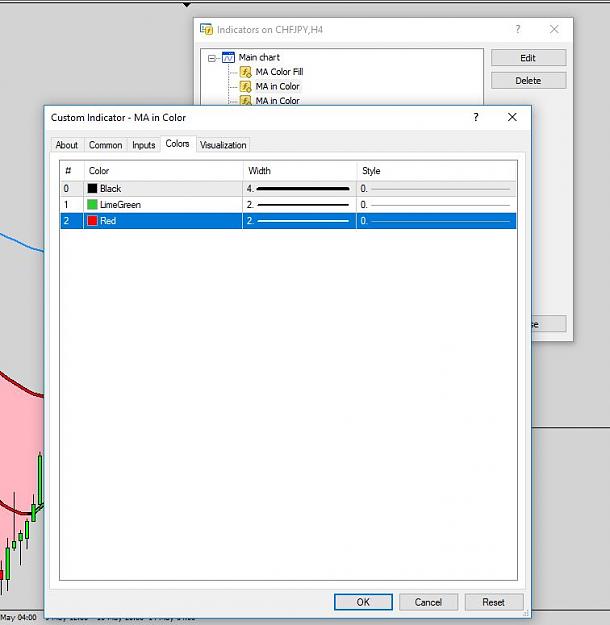Click Cancel in Custom Indicator dialog
The height and width of the screenshot is (625, 610).
[428, 602]
